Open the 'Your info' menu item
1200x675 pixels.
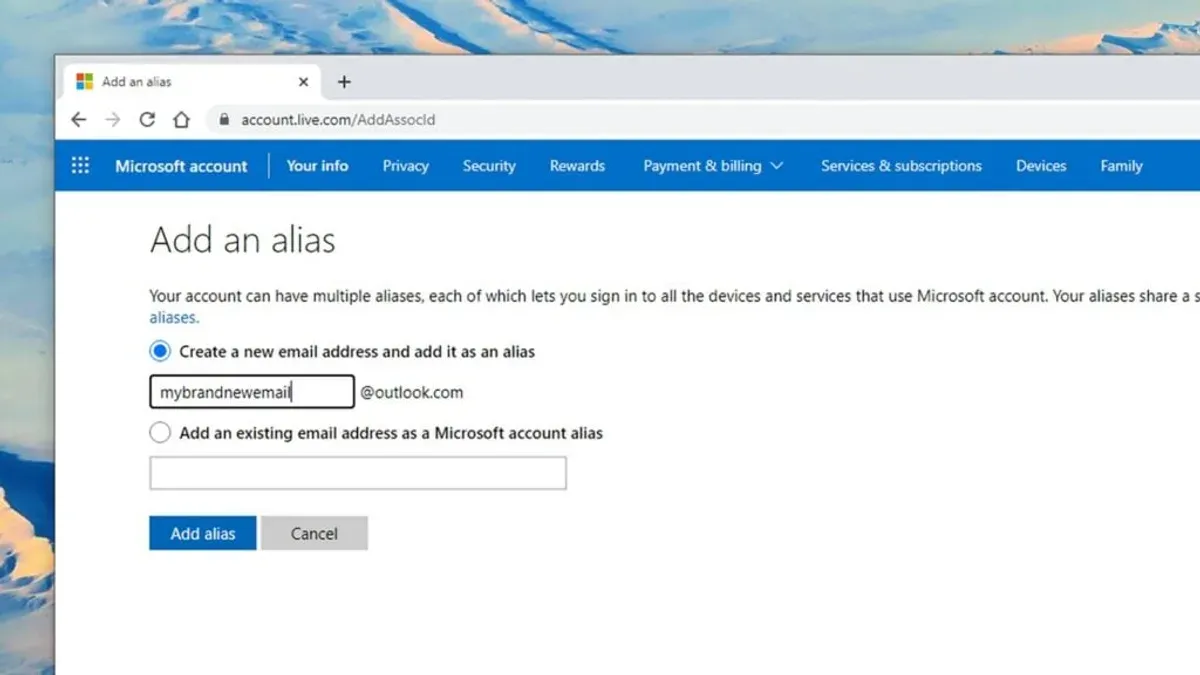coord(317,166)
